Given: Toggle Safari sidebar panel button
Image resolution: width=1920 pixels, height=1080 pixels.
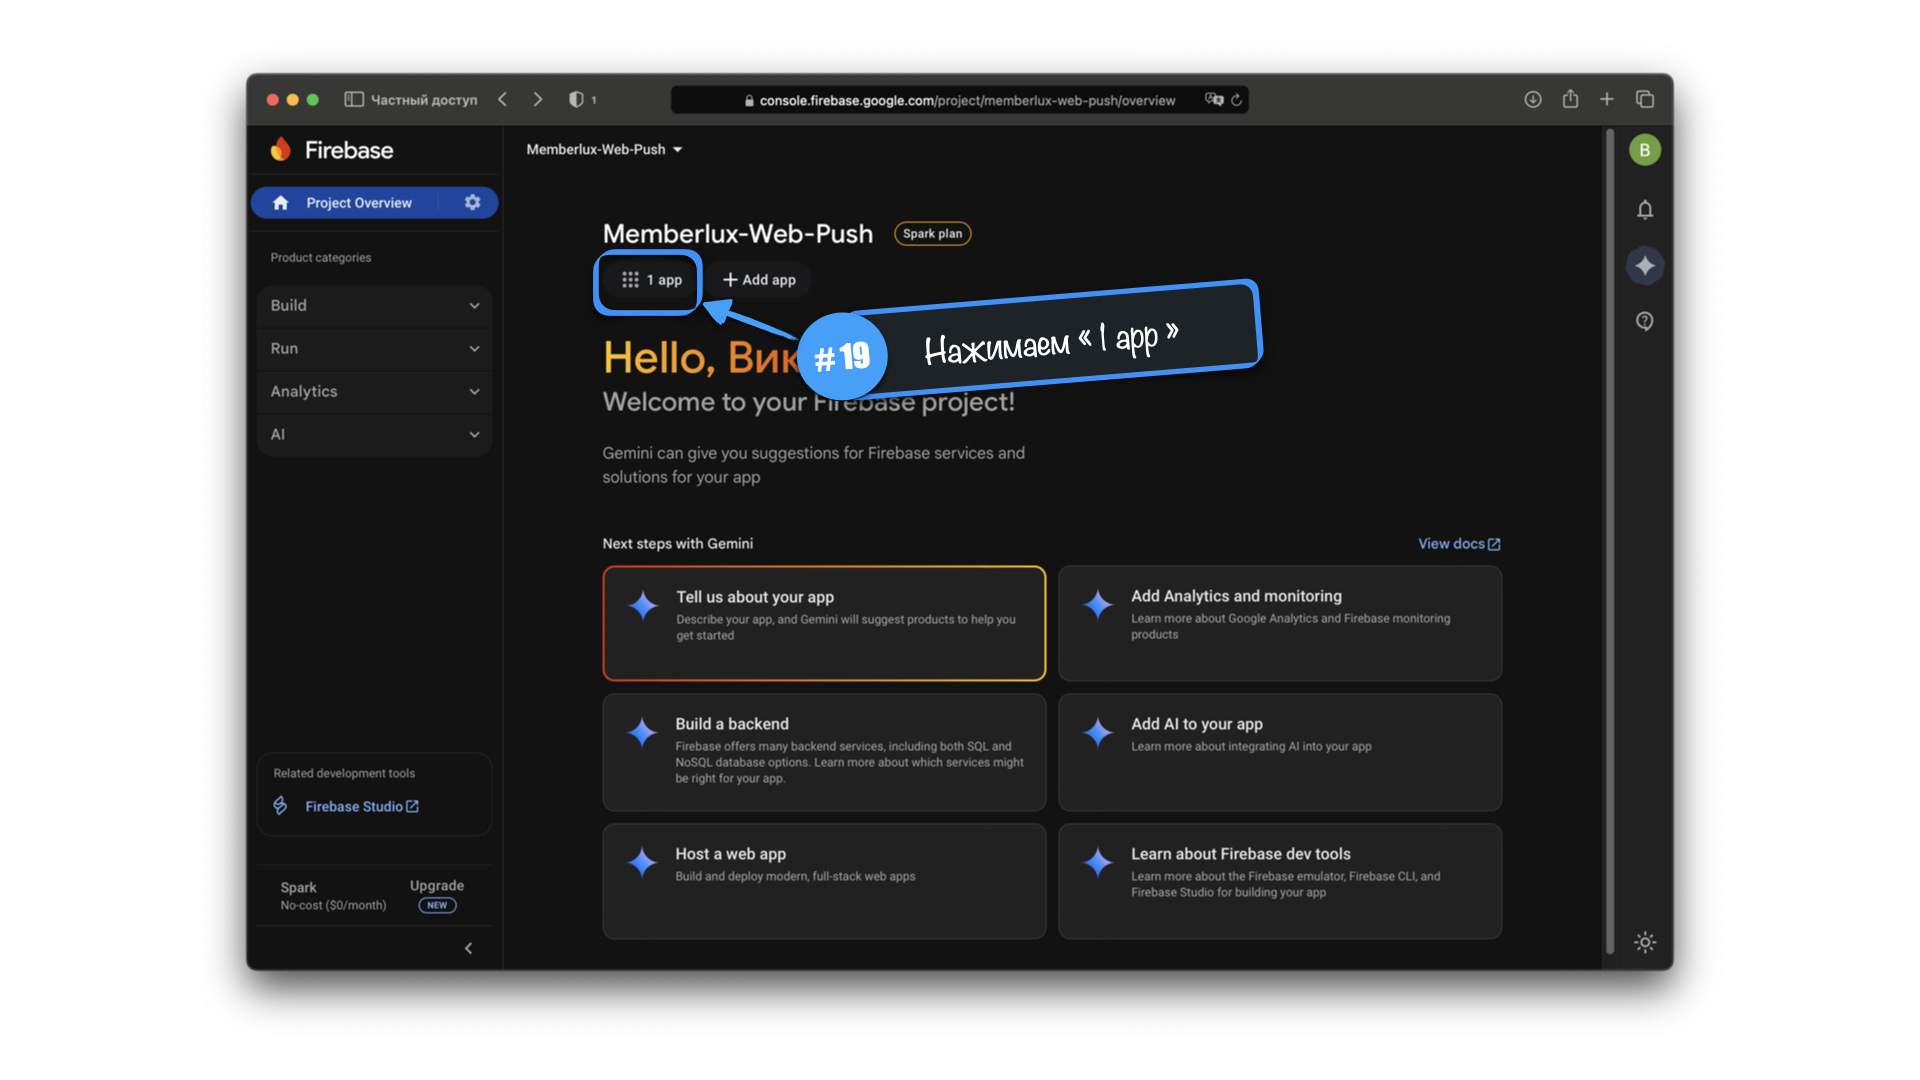Looking at the screenshot, I should pyautogui.click(x=353, y=99).
